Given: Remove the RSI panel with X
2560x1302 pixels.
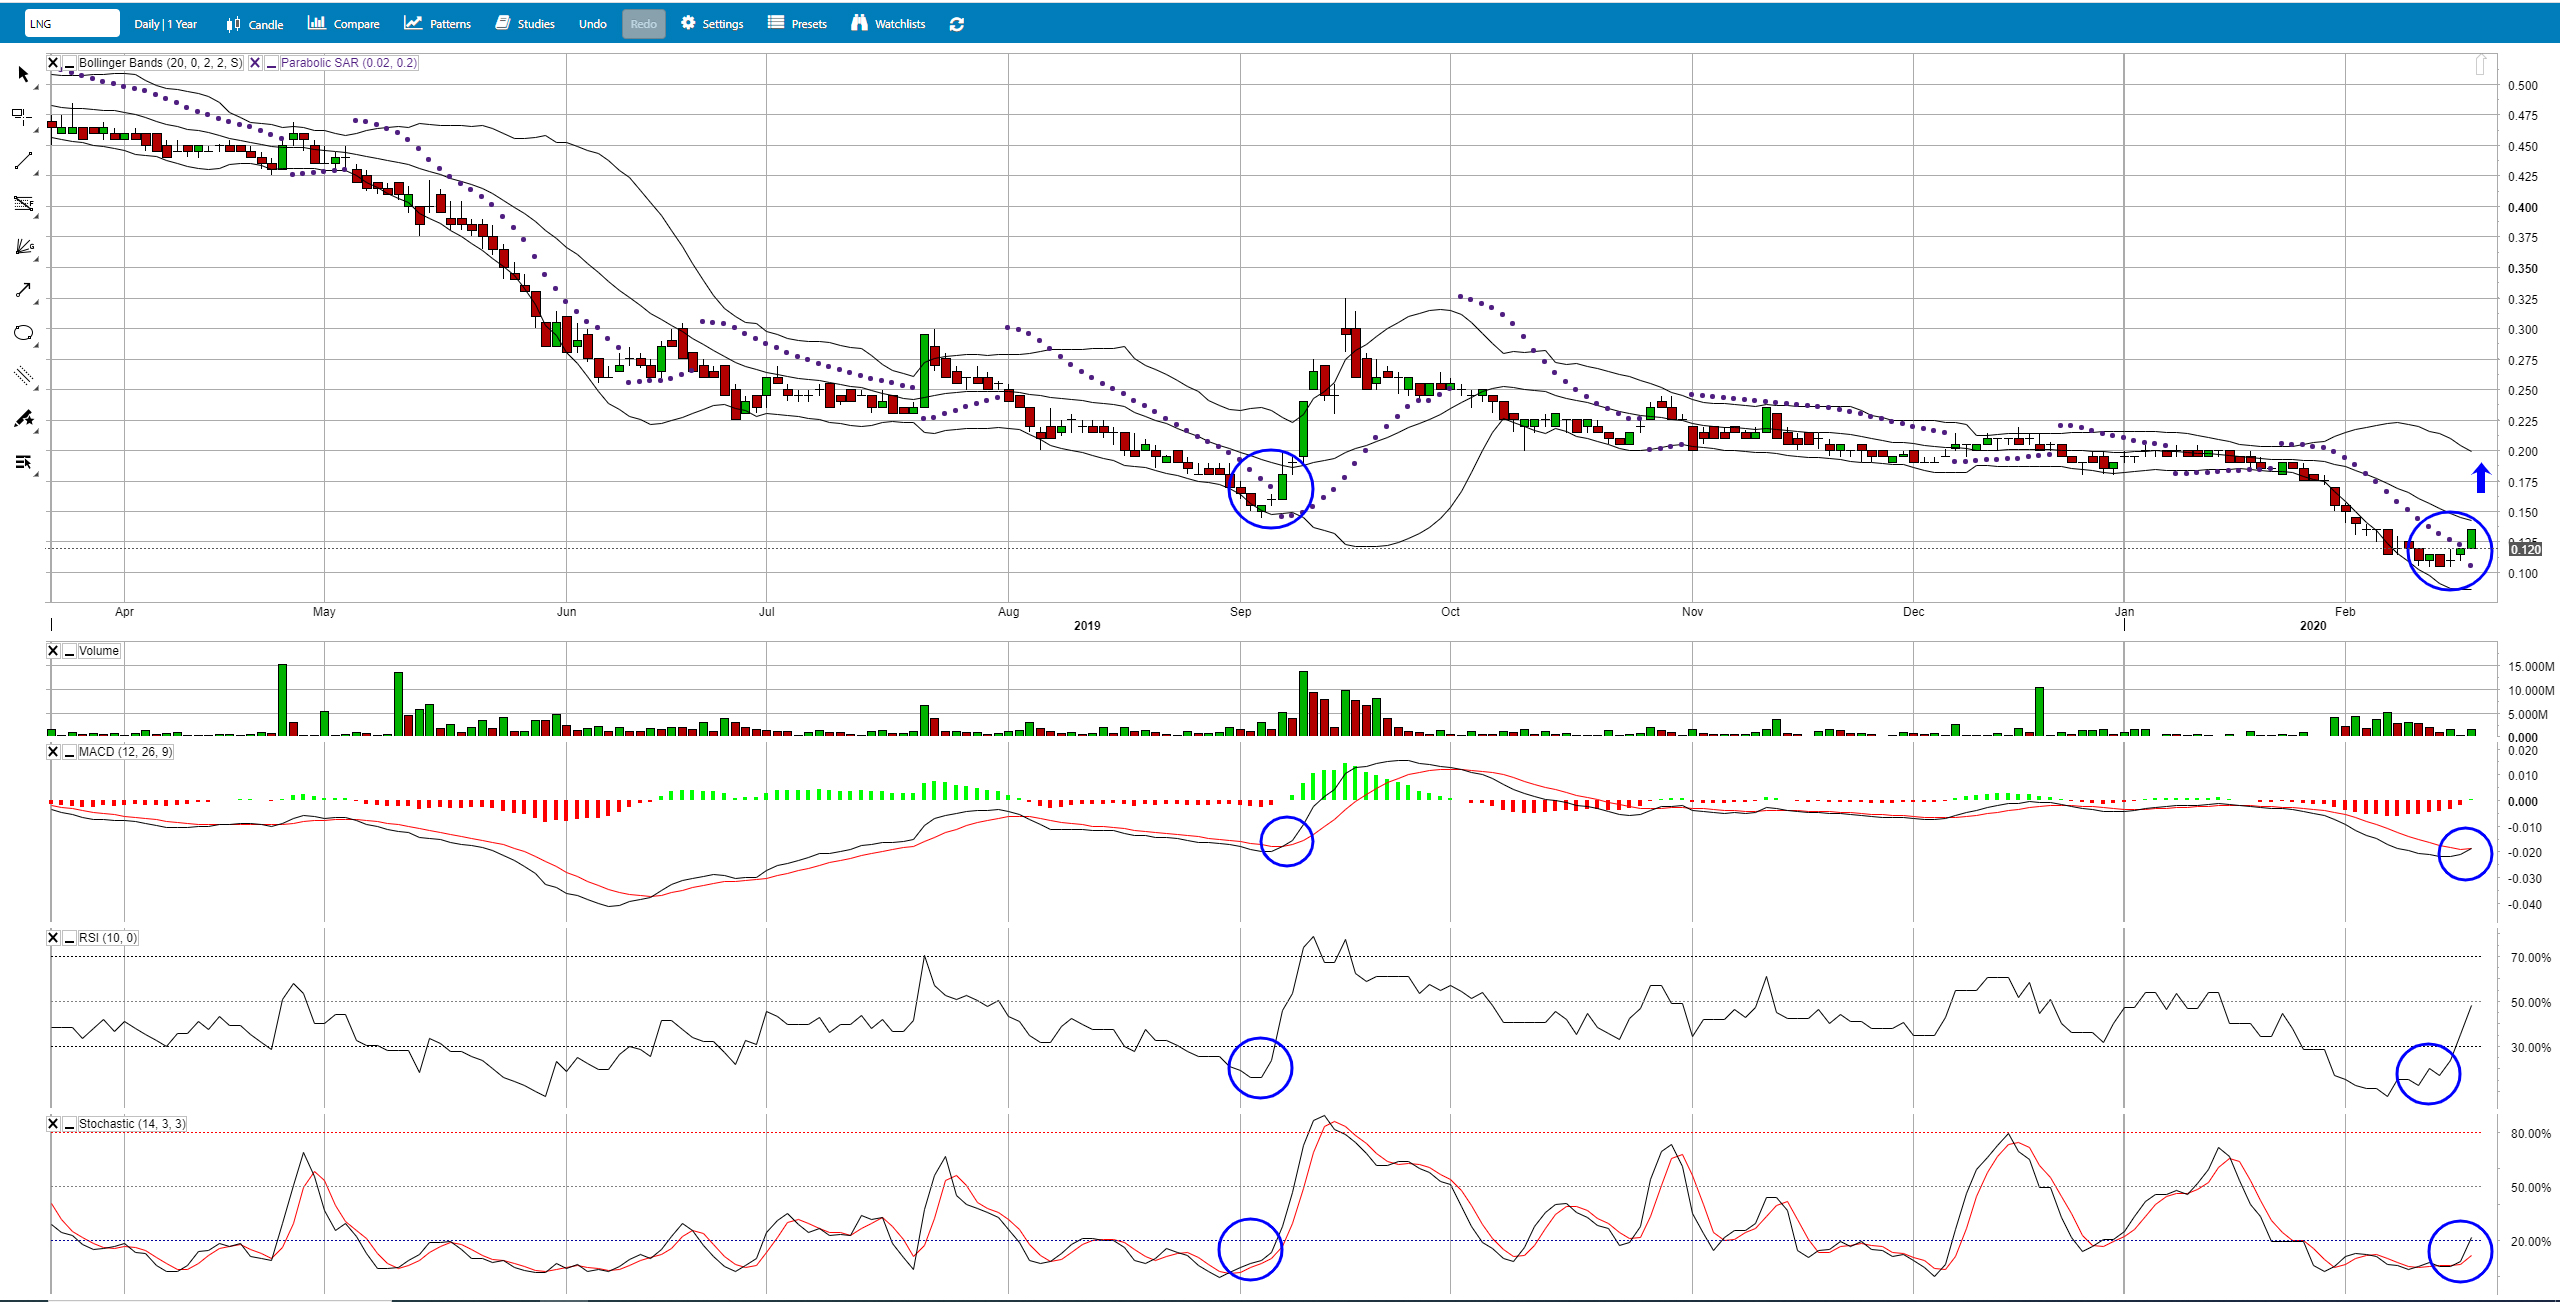Looking at the screenshot, I should point(53,938).
